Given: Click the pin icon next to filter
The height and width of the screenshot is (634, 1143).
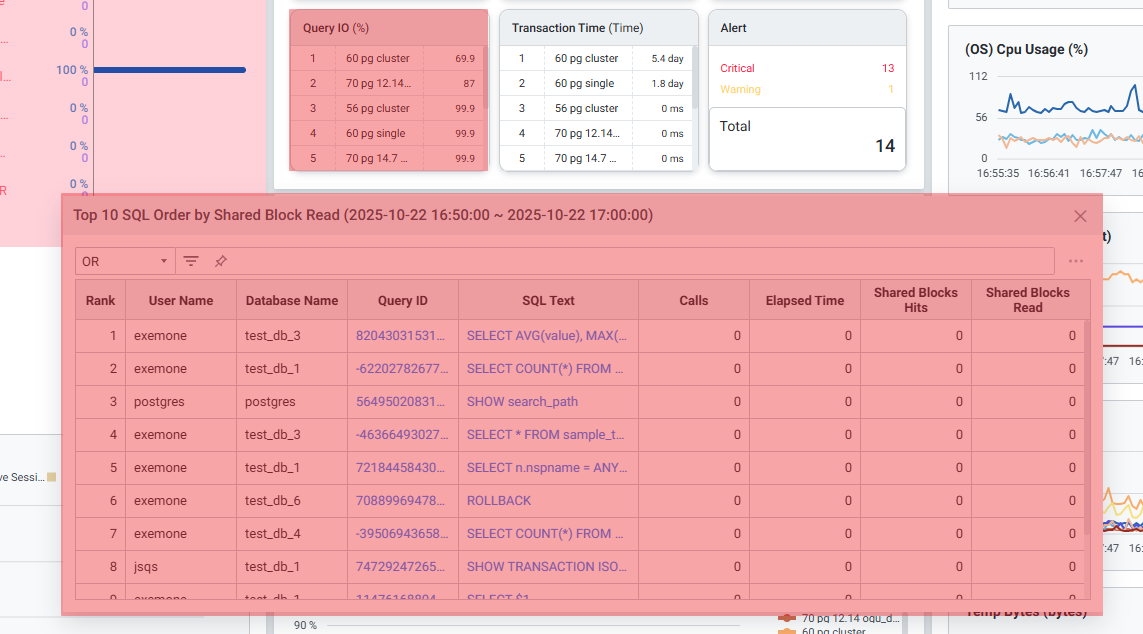Looking at the screenshot, I should (221, 261).
